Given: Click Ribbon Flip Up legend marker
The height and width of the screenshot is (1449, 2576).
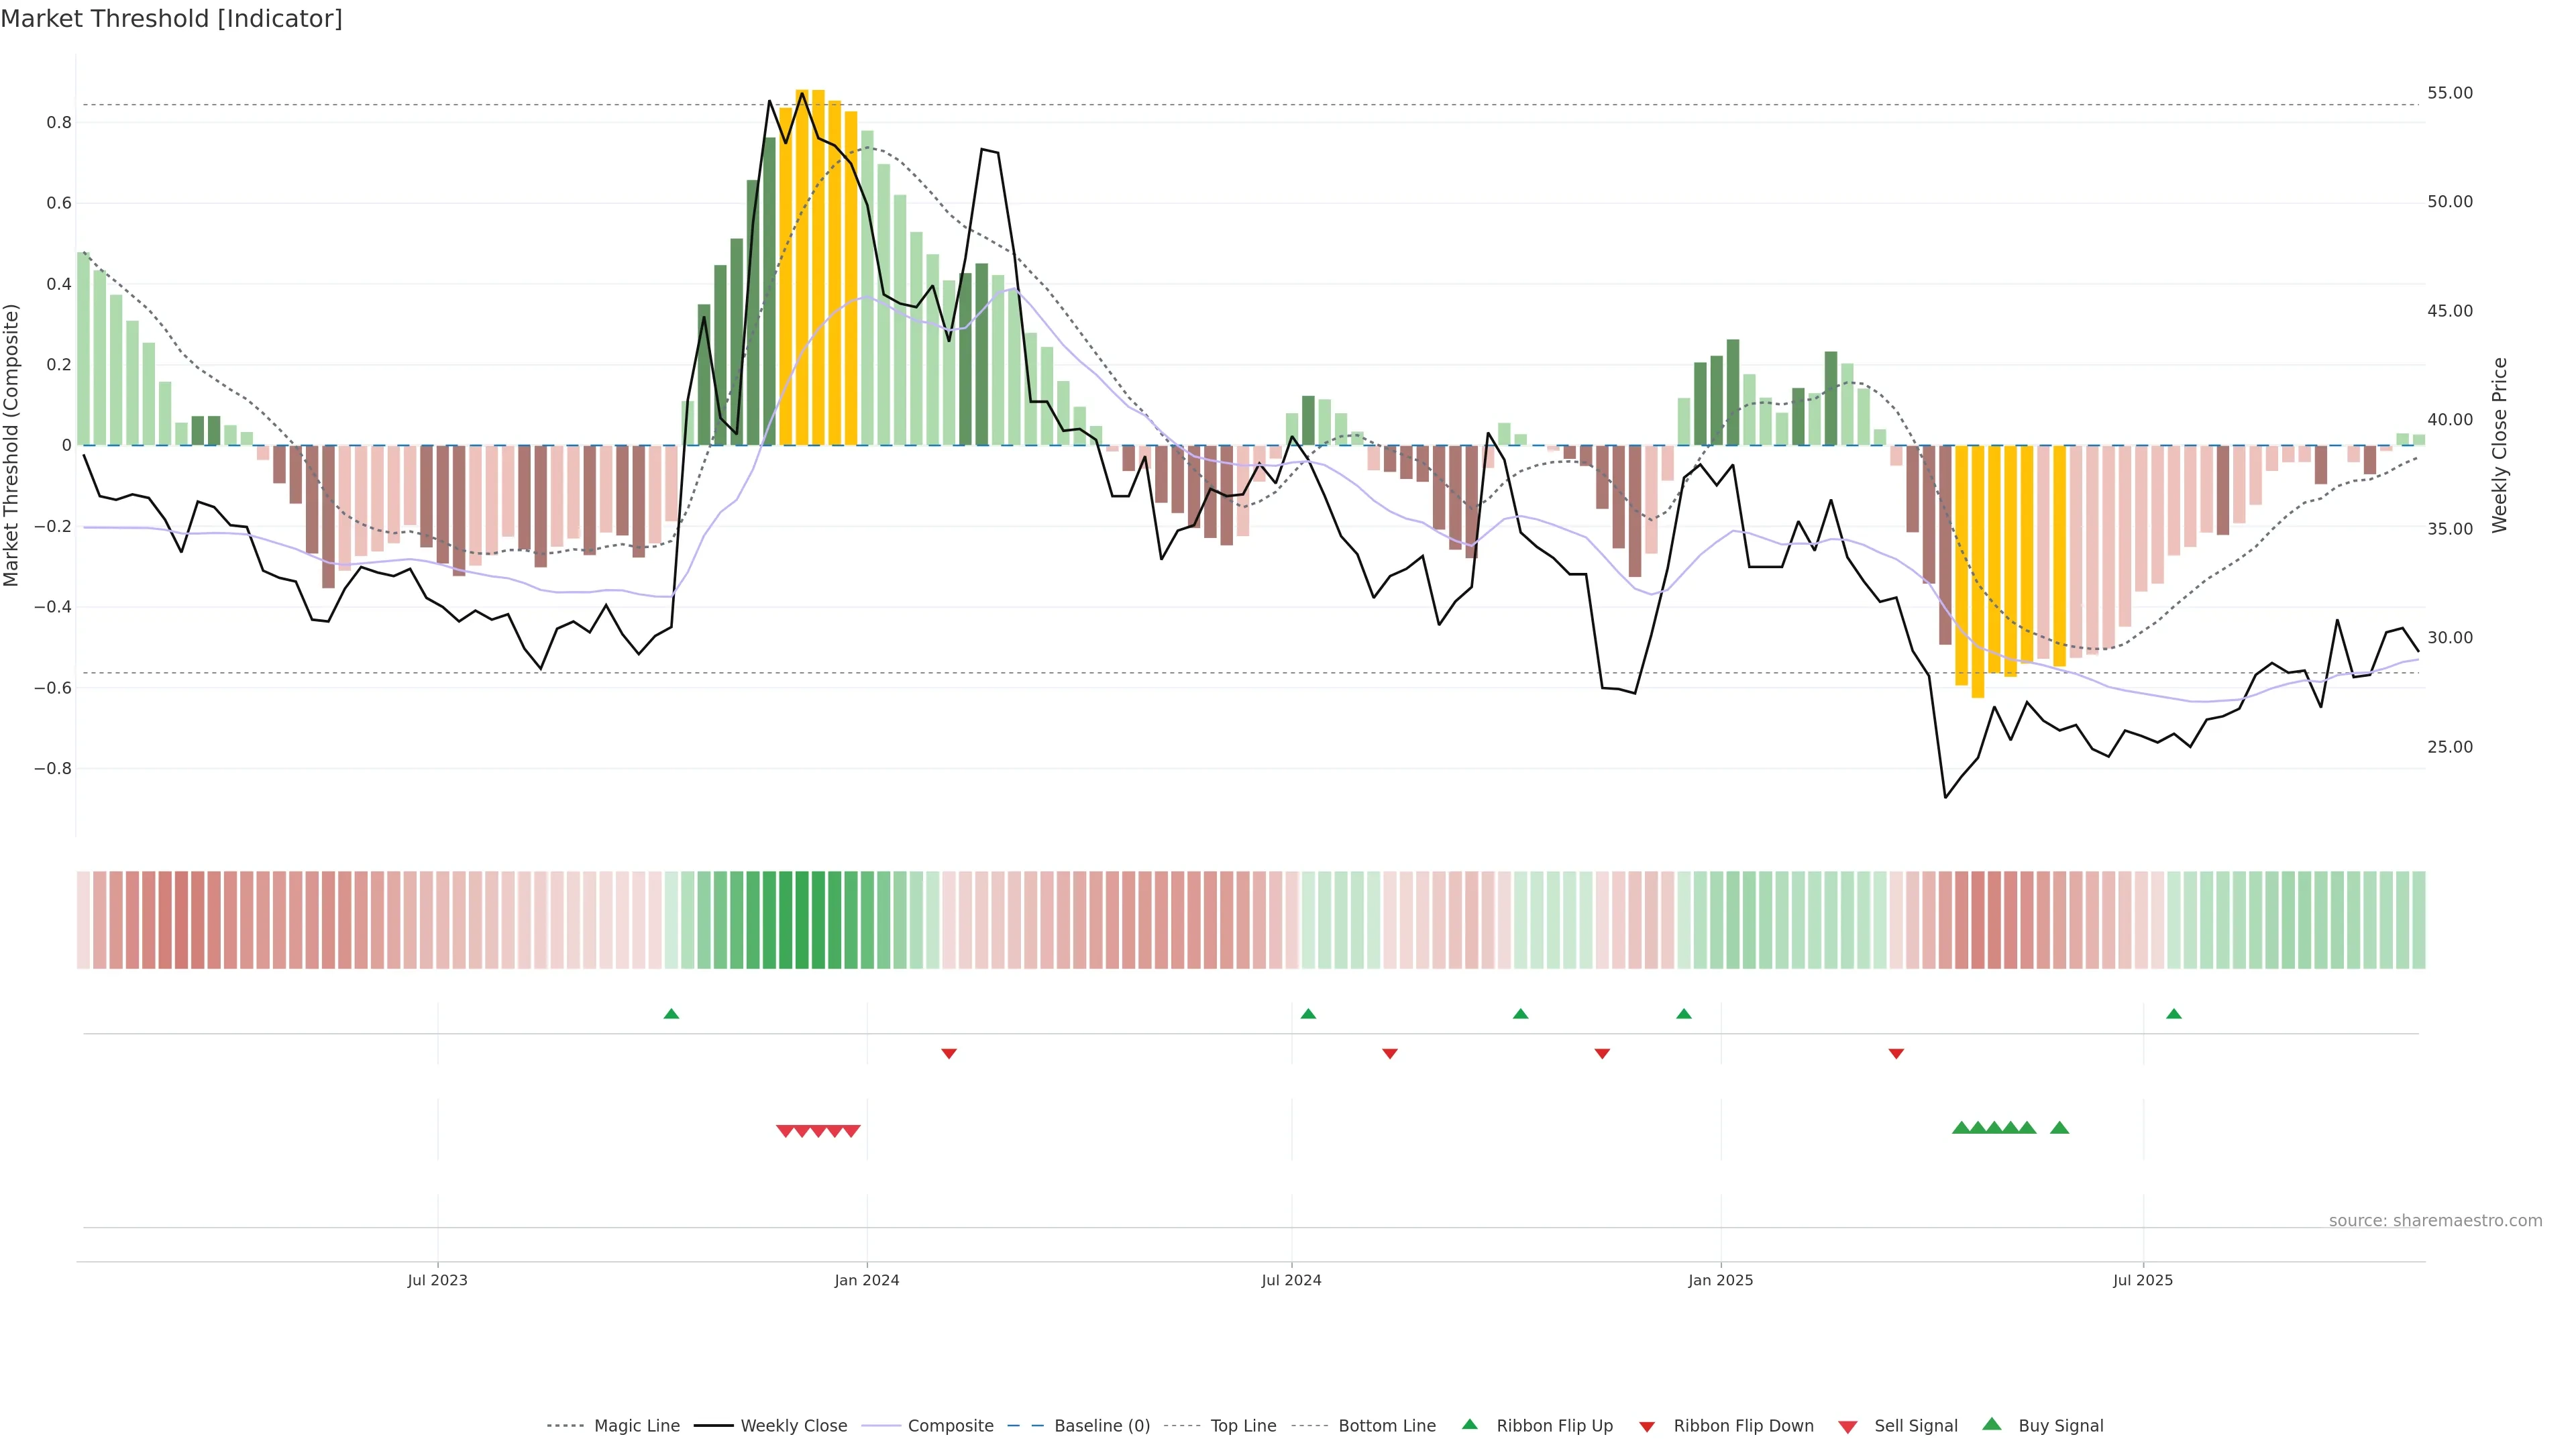Looking at the screenshot, I should [x=1469, y=1424].
